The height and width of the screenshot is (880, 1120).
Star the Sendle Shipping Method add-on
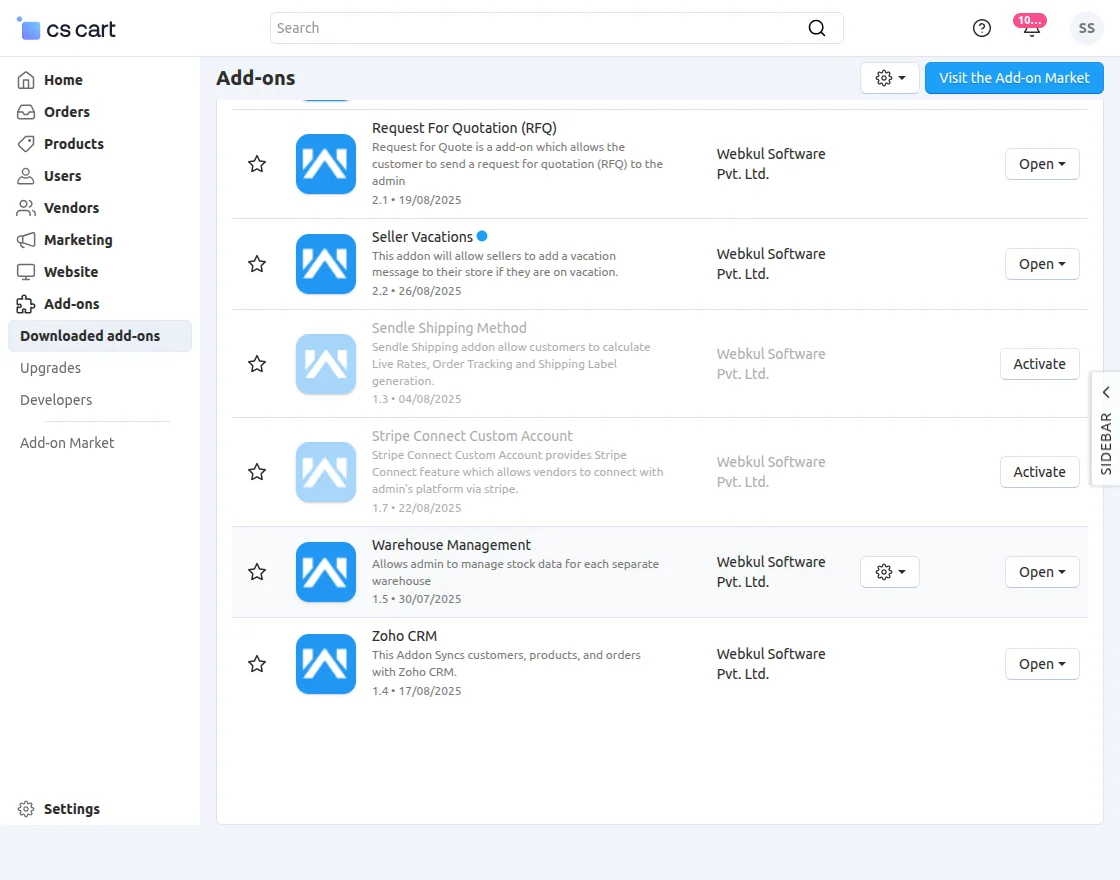click(257, 364)
